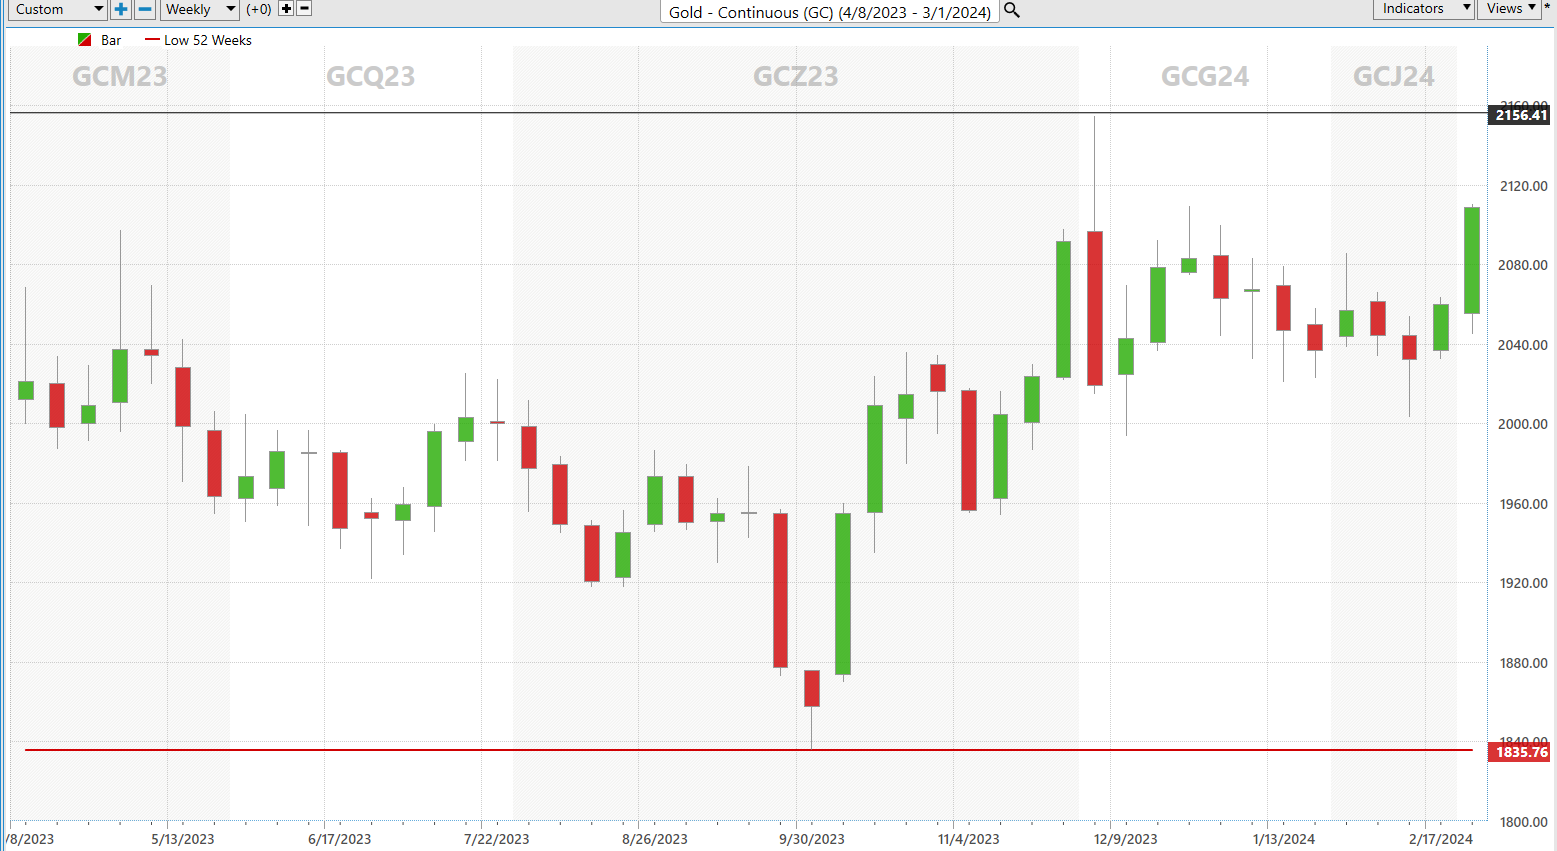Click the blue minus zoom-out button

tap(145, 9)
